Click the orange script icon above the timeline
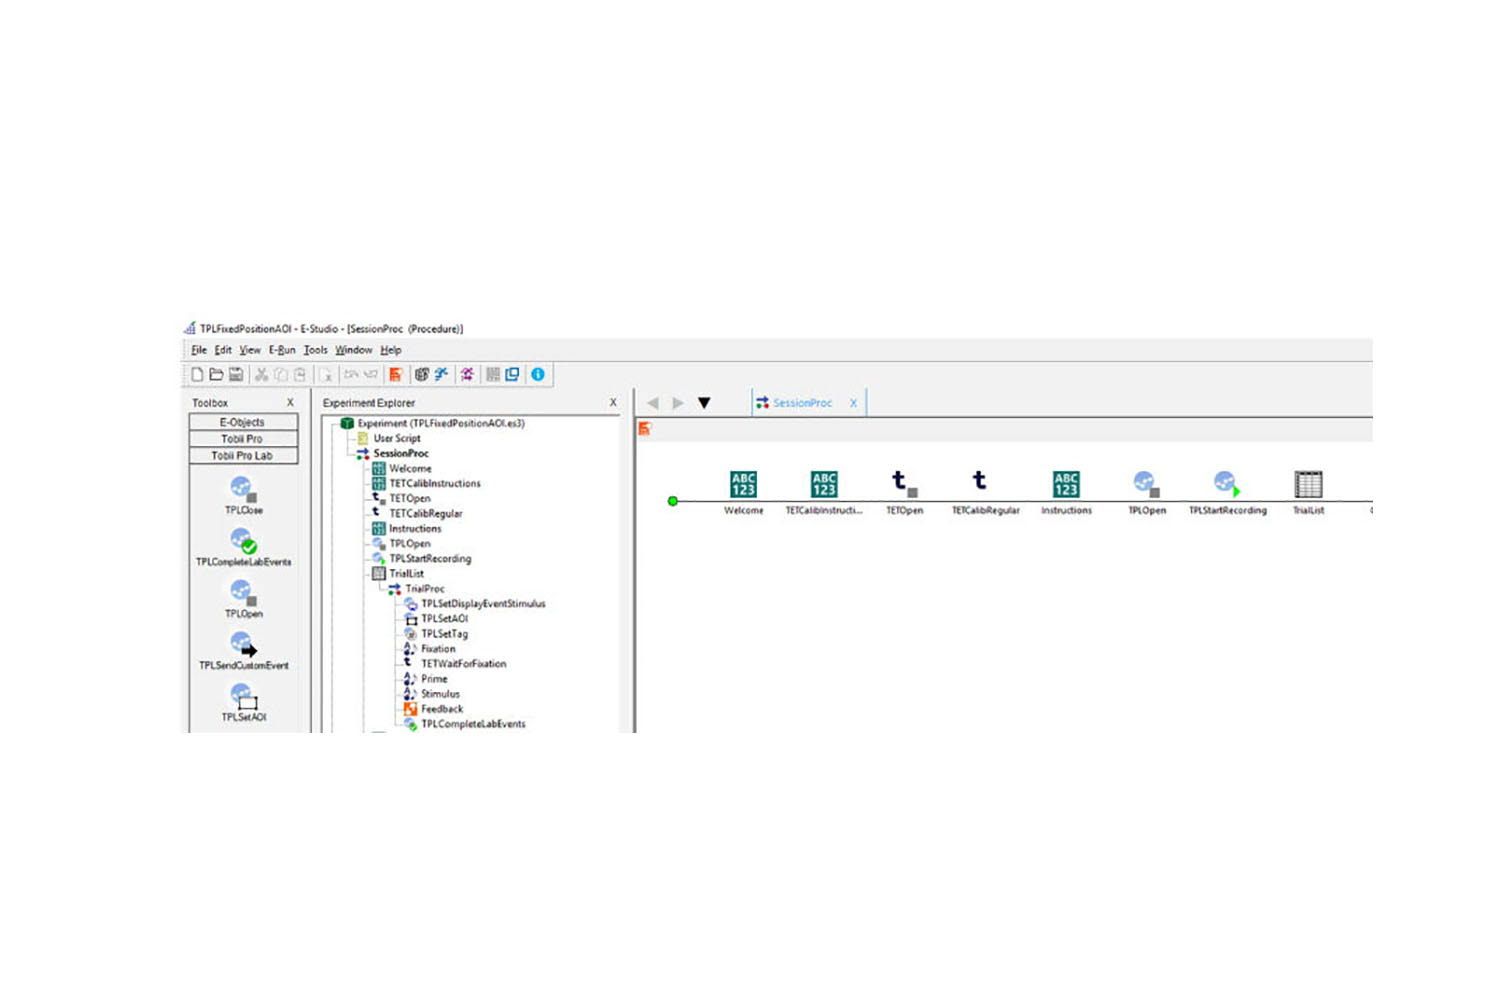The height and width of the screenshot is (1000, 1500). click(645, 429)
